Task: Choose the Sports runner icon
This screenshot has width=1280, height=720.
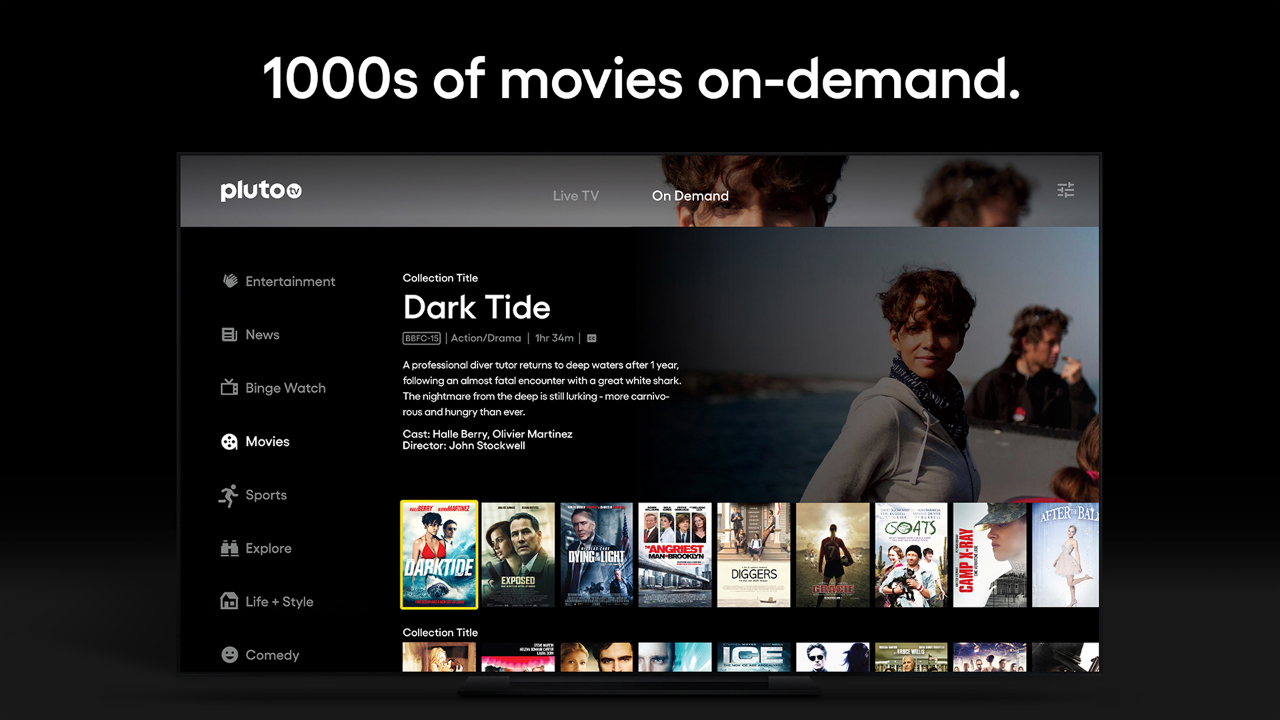Action: pos(229,495)
